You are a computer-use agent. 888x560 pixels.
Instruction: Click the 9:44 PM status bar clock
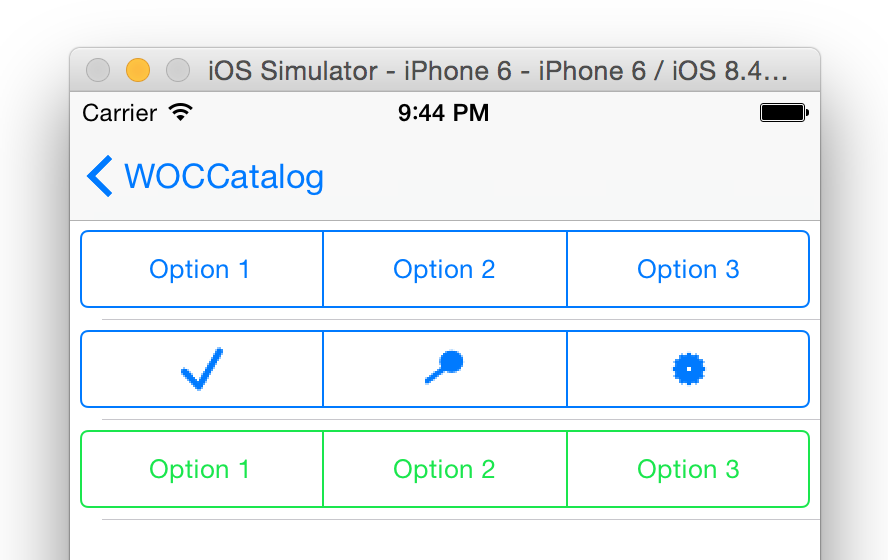coord(444,113)
